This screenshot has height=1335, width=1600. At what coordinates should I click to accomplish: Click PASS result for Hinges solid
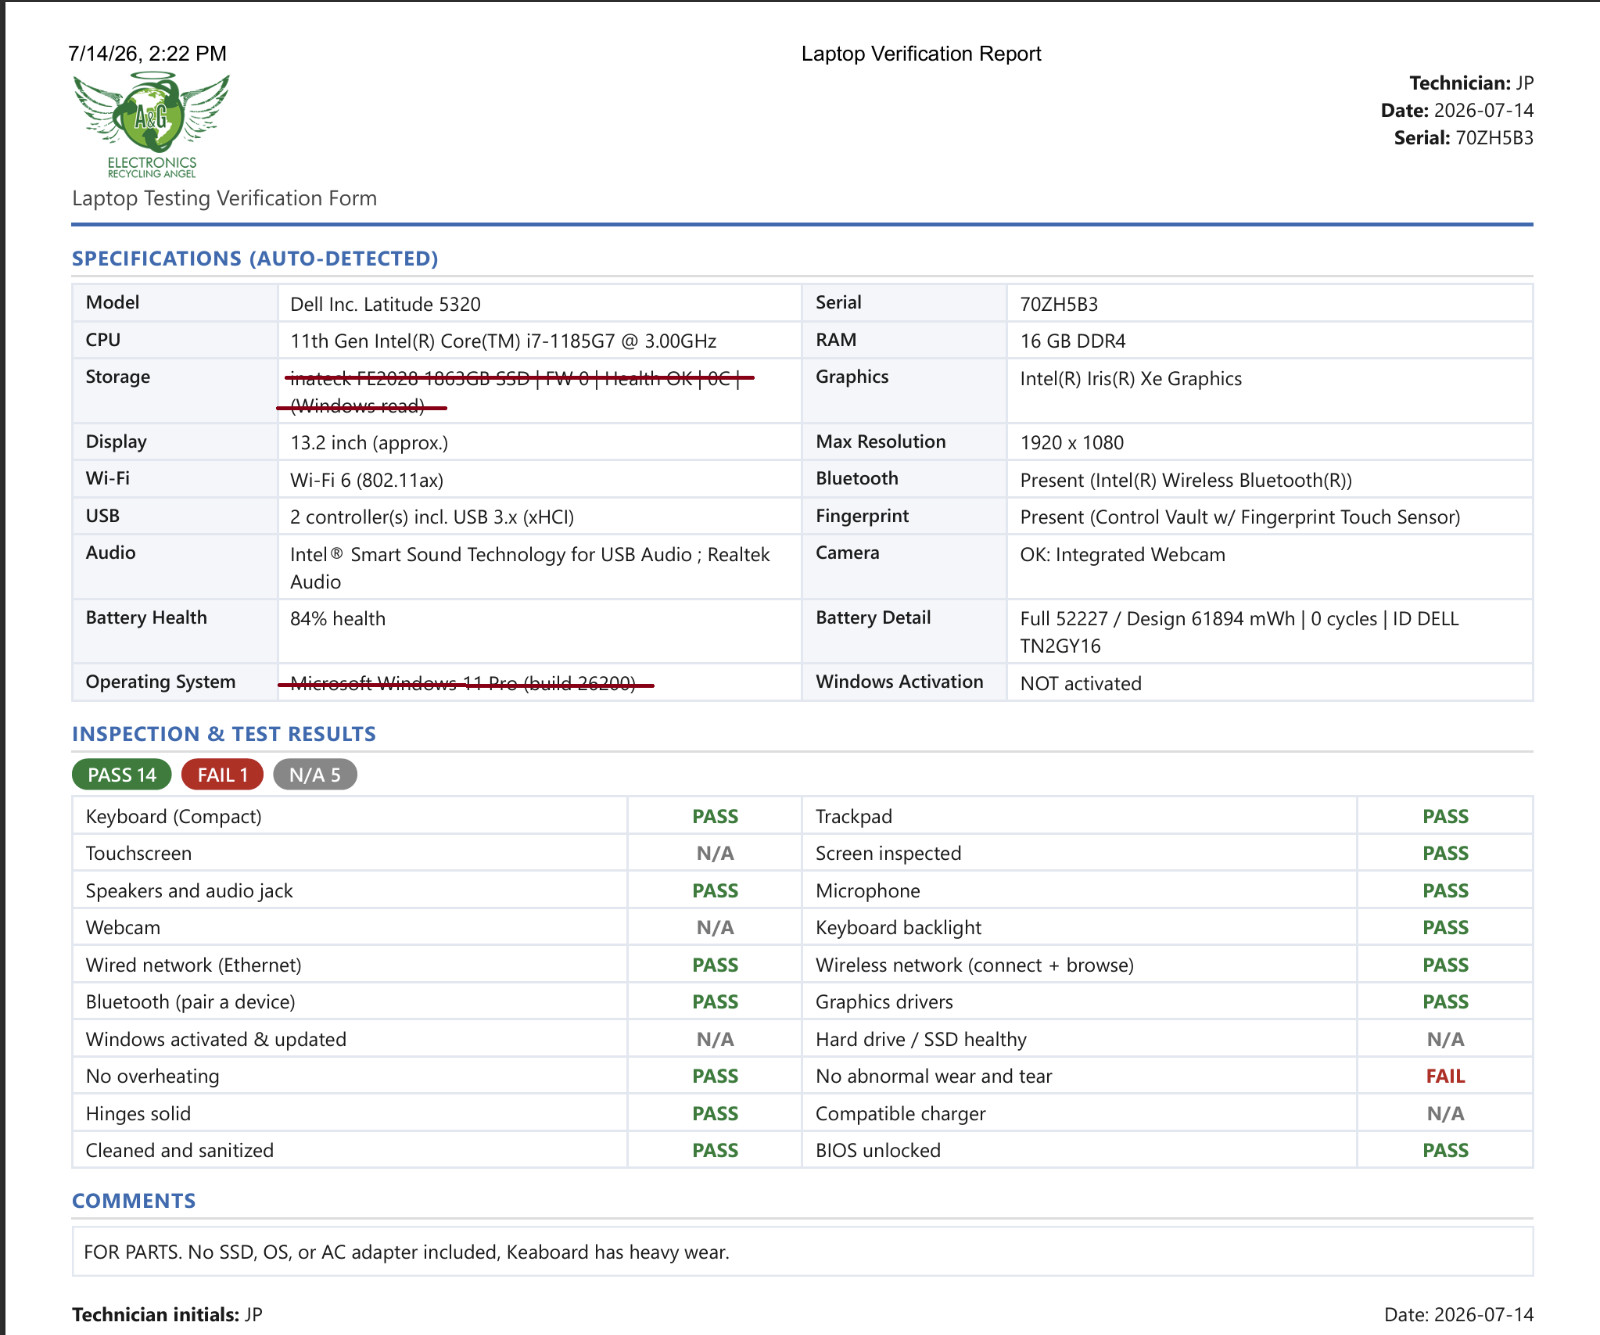pos(715,1114)
